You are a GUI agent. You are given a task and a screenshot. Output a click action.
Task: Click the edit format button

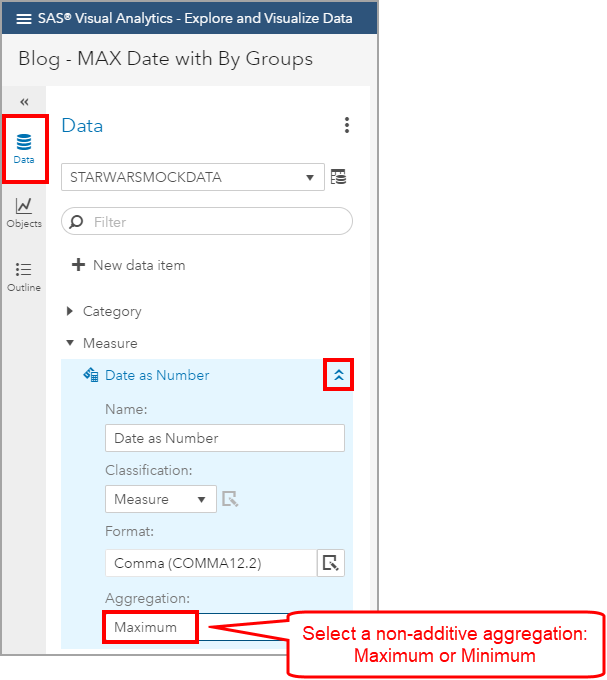331,563
